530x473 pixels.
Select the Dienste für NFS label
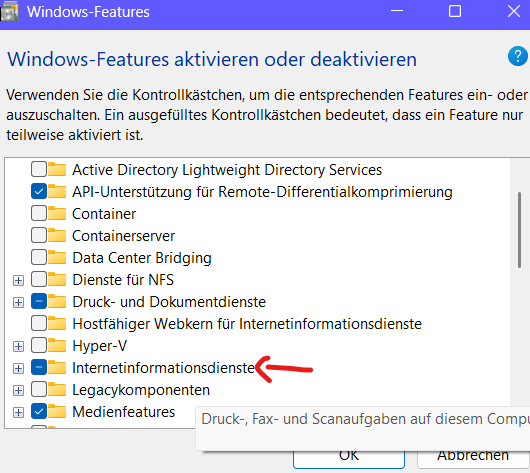[x=123, y=280]
